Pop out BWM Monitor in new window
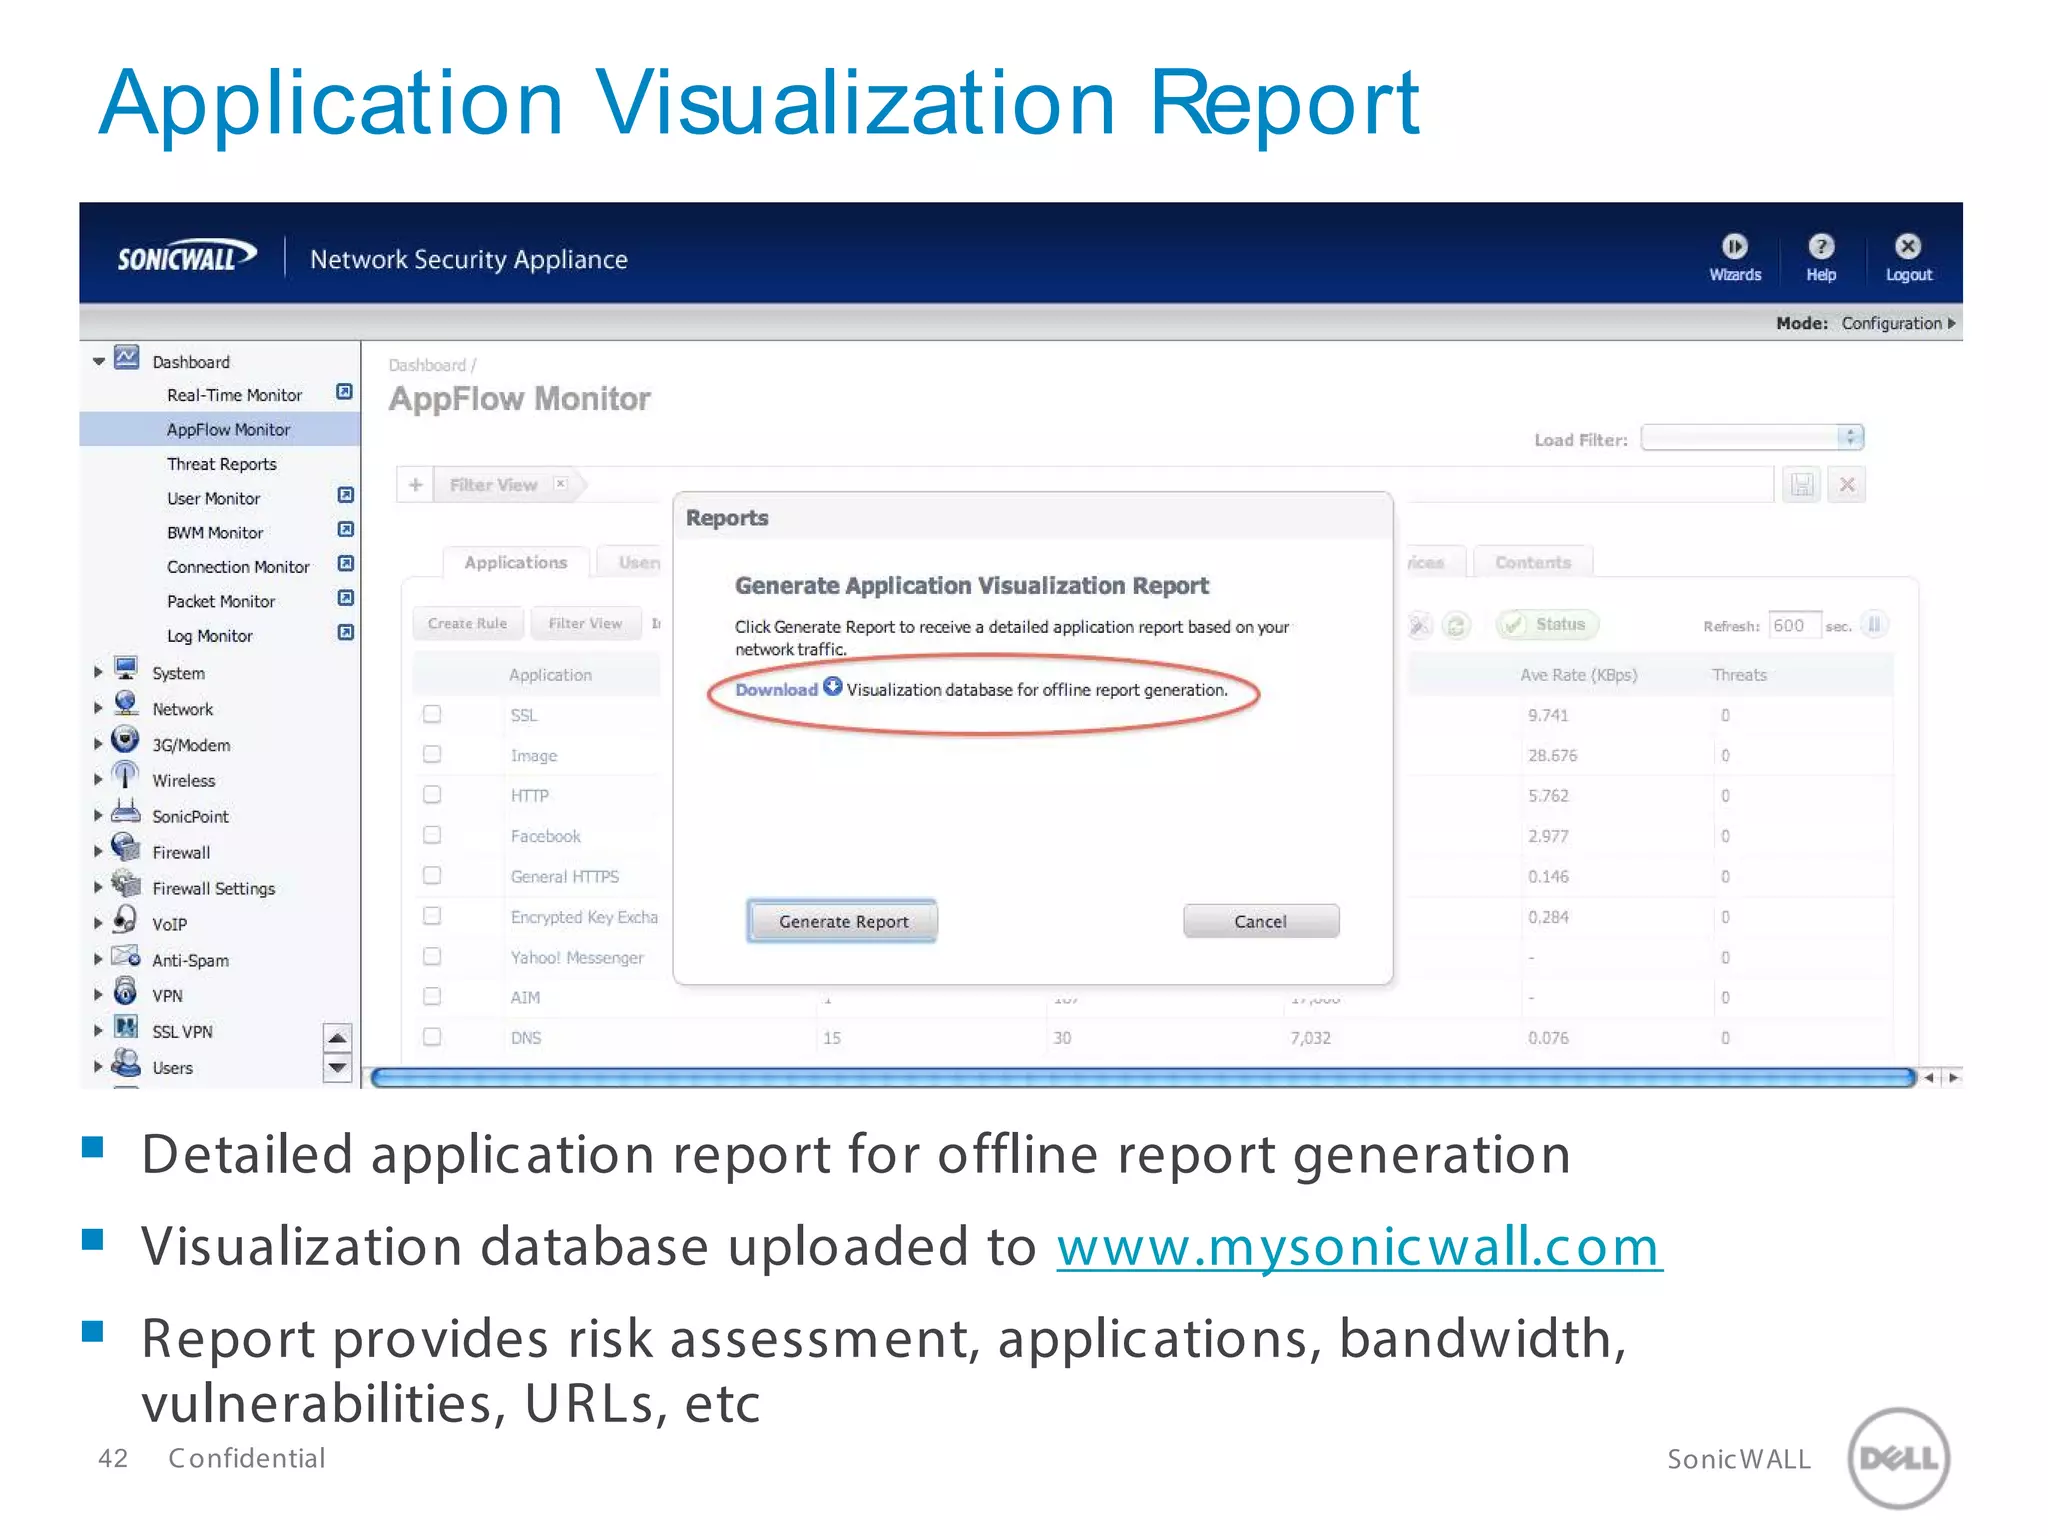Screen dimensions: 2048x1536 [346, 529]
